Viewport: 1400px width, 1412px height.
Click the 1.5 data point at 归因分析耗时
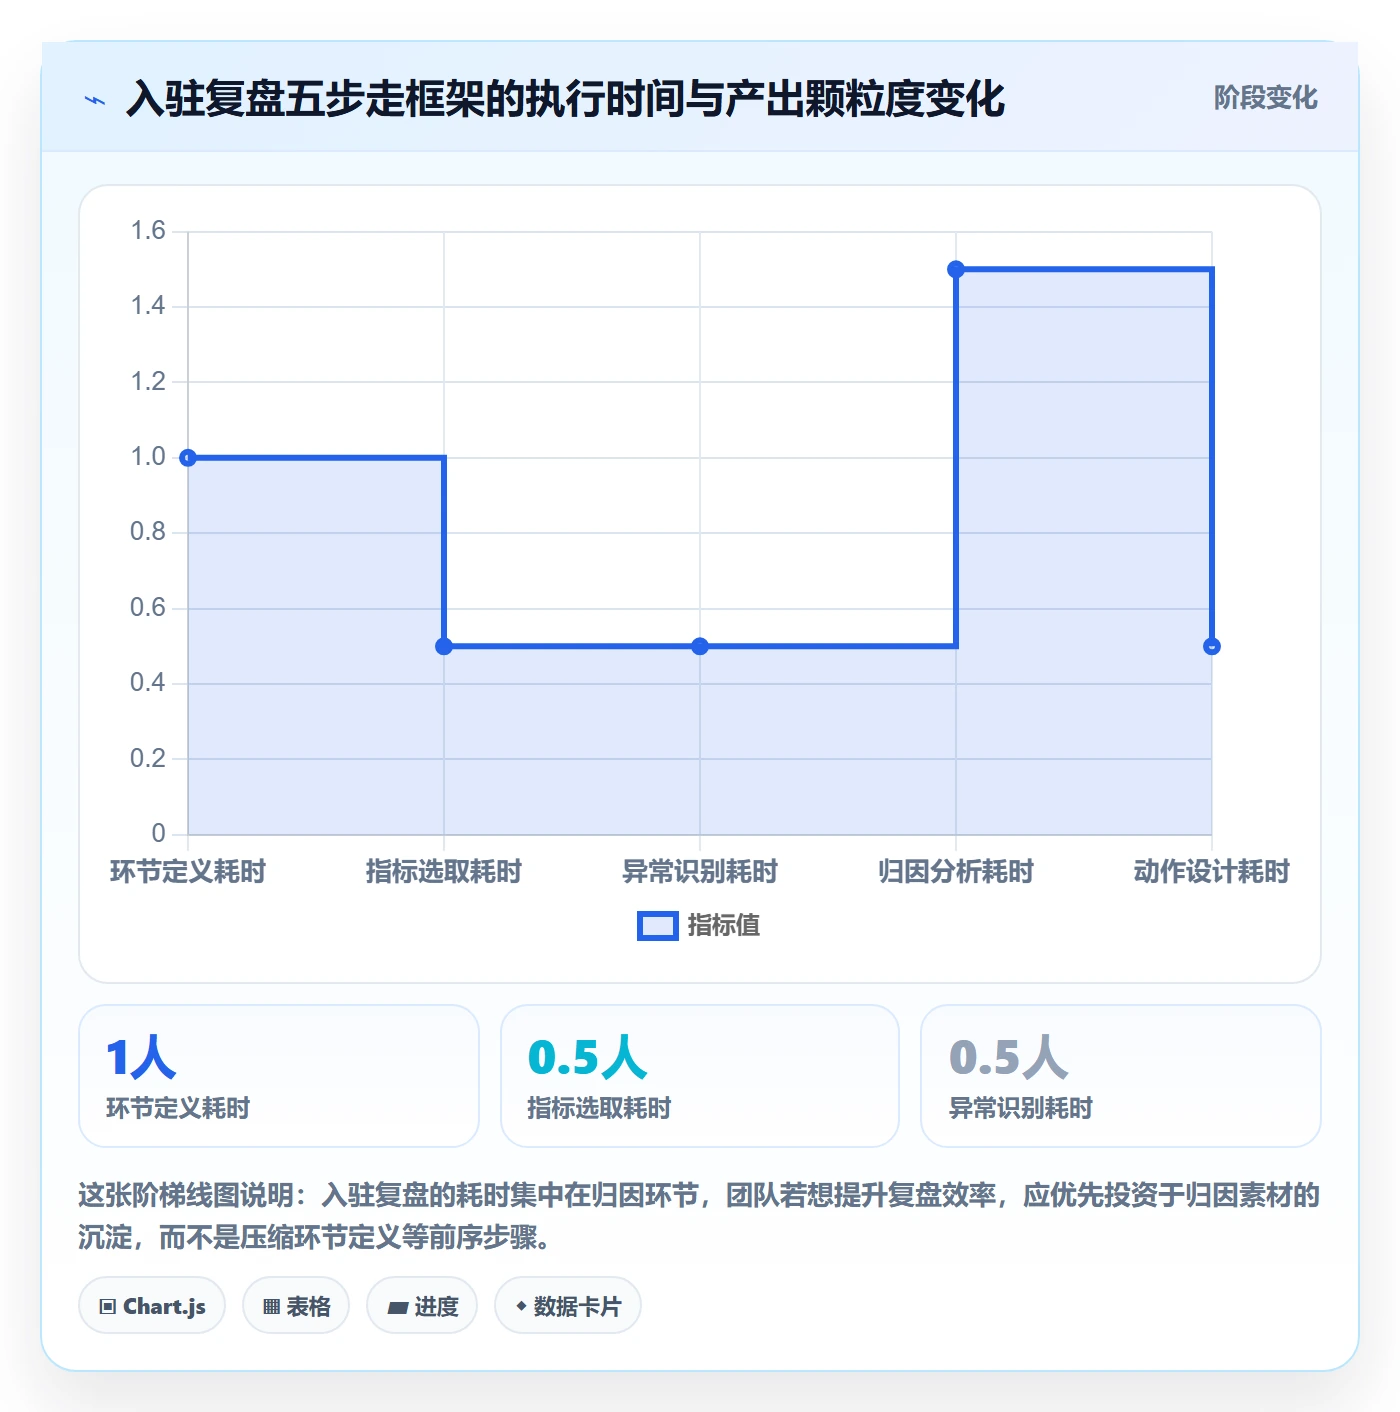pyautogui.click(x=956, y=269)
